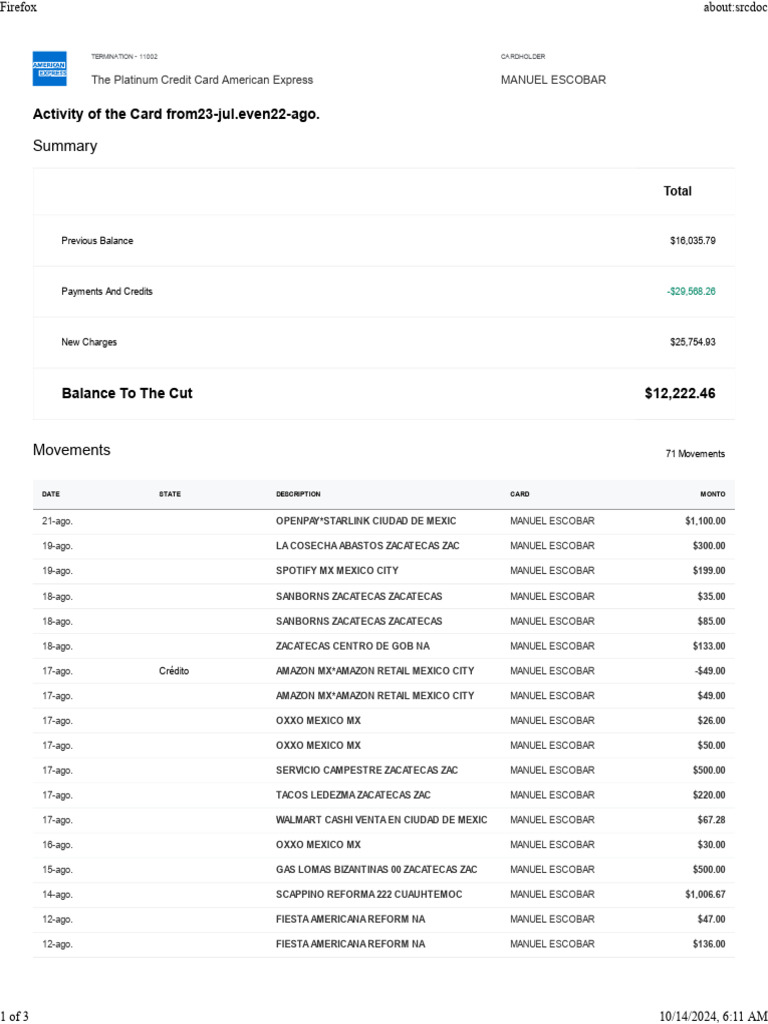Click the American Express logo
The image size is (768, 1024).
tap(49, 67)
